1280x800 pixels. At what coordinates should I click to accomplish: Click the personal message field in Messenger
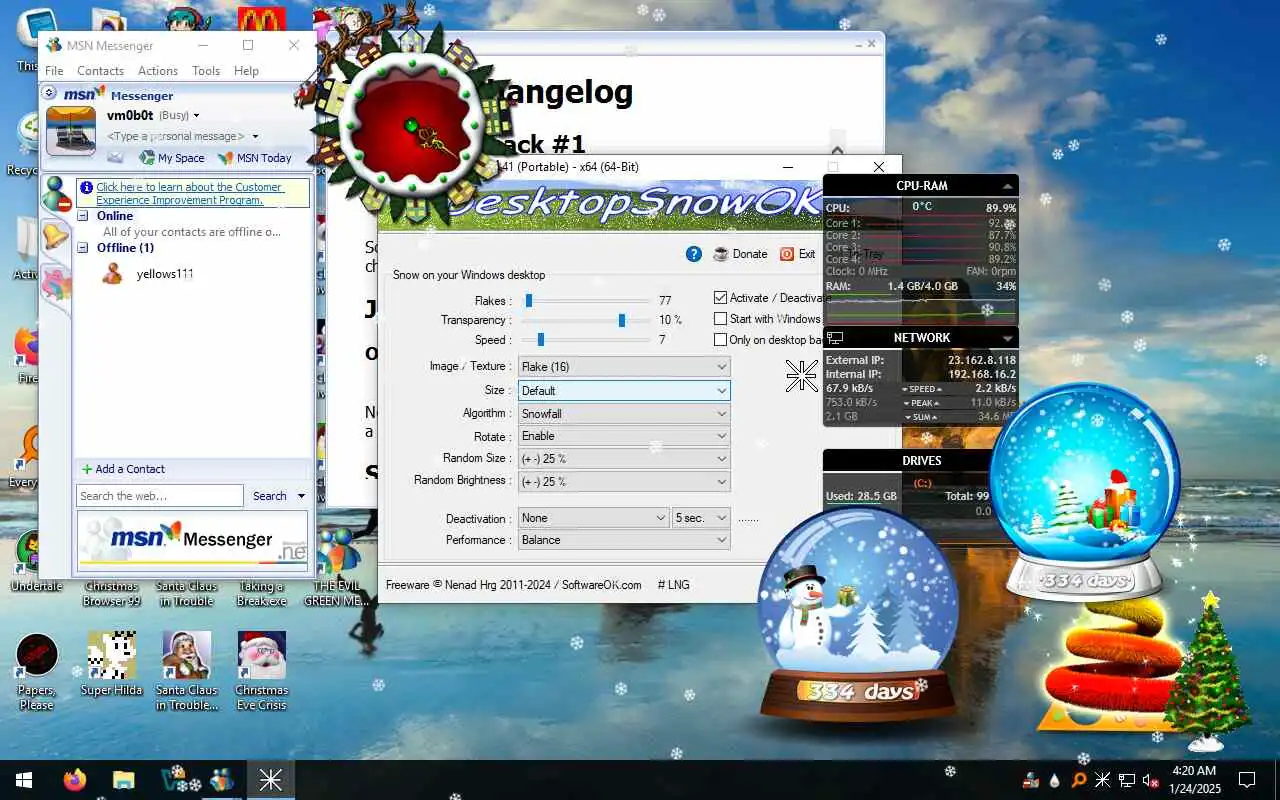pos(177,136)
